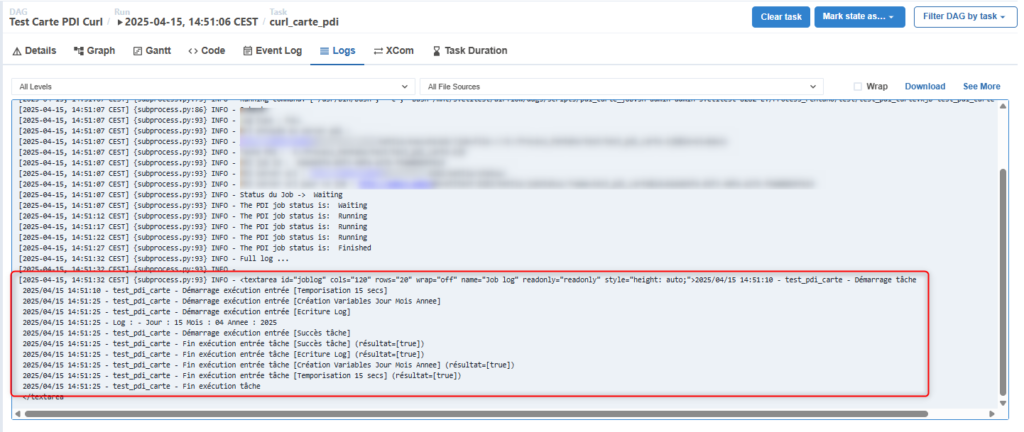
Task: Open the Details tab
Action: click(x=35, y=51)
